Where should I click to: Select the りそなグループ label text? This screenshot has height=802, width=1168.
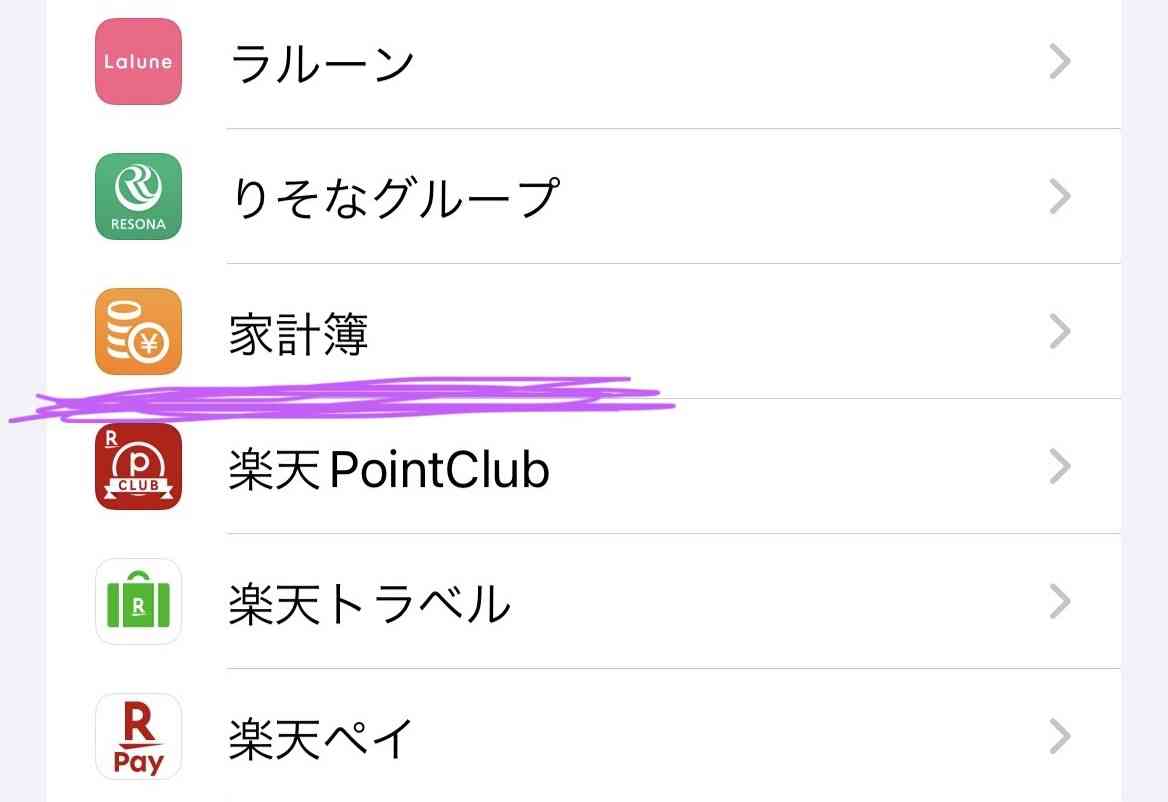tap(396, 198)
